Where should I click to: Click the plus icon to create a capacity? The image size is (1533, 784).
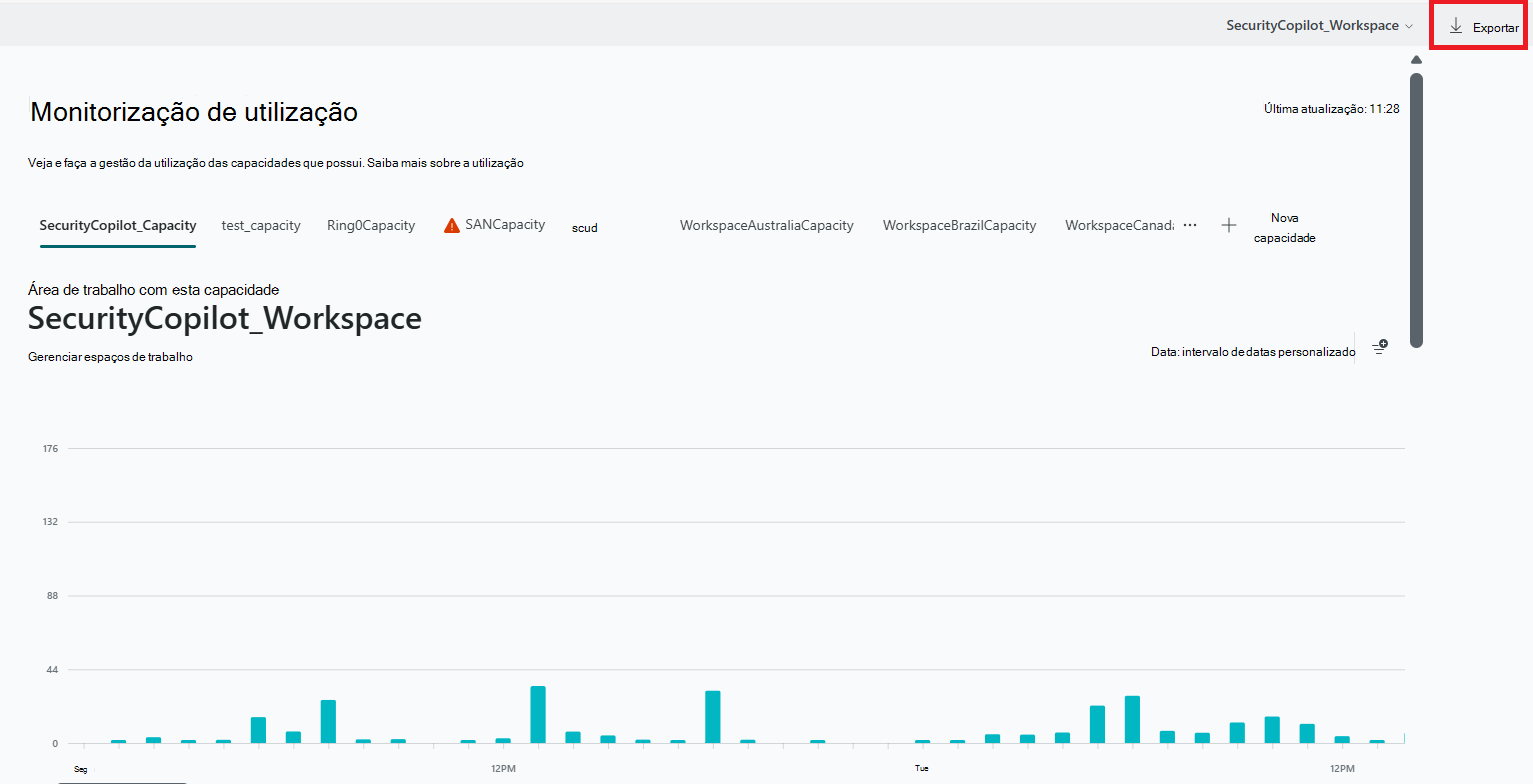click(1228, 225)
